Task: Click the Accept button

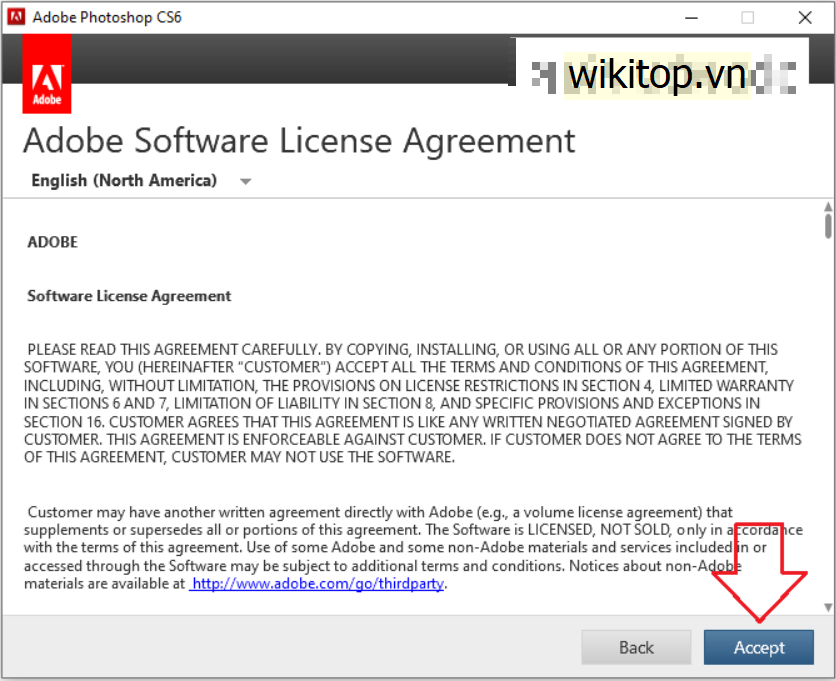Action: [758, 647]
